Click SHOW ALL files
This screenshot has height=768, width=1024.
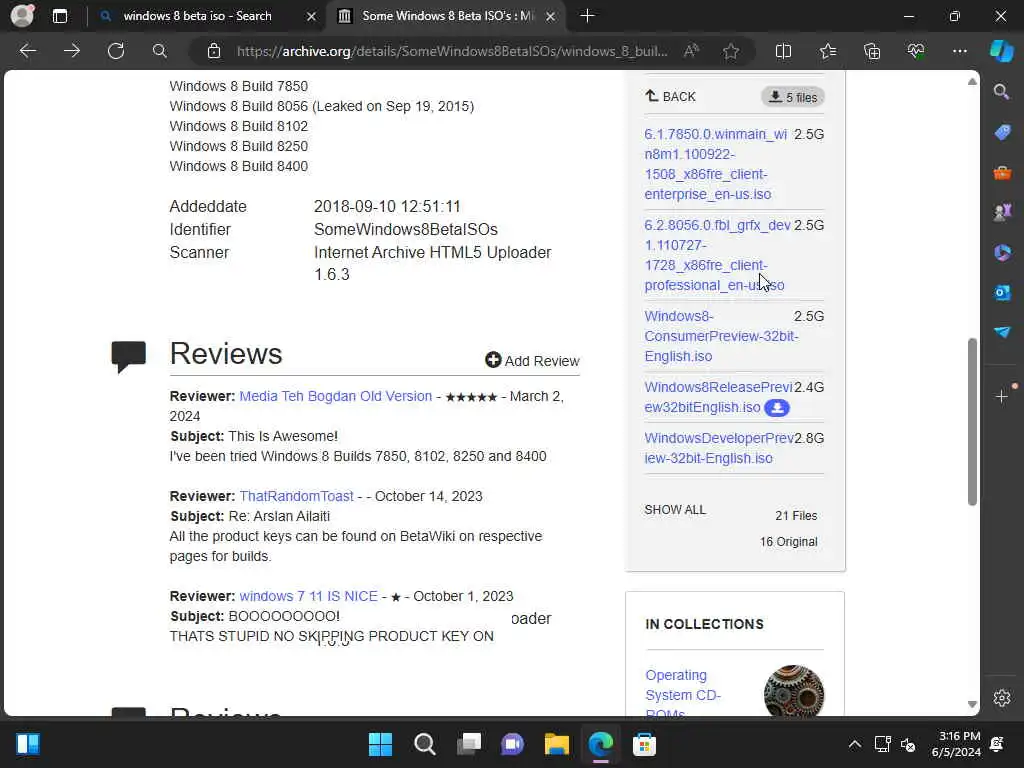(x=675, y=510)
